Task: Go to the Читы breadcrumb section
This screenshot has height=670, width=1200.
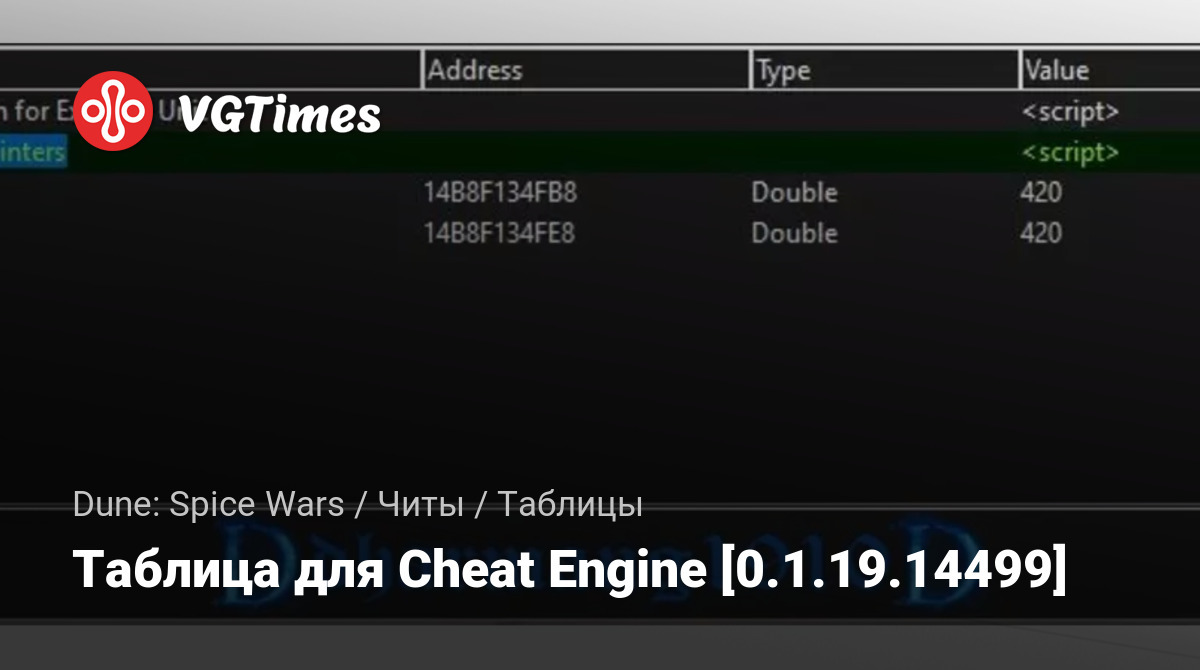Action: (x=420, y=505)
